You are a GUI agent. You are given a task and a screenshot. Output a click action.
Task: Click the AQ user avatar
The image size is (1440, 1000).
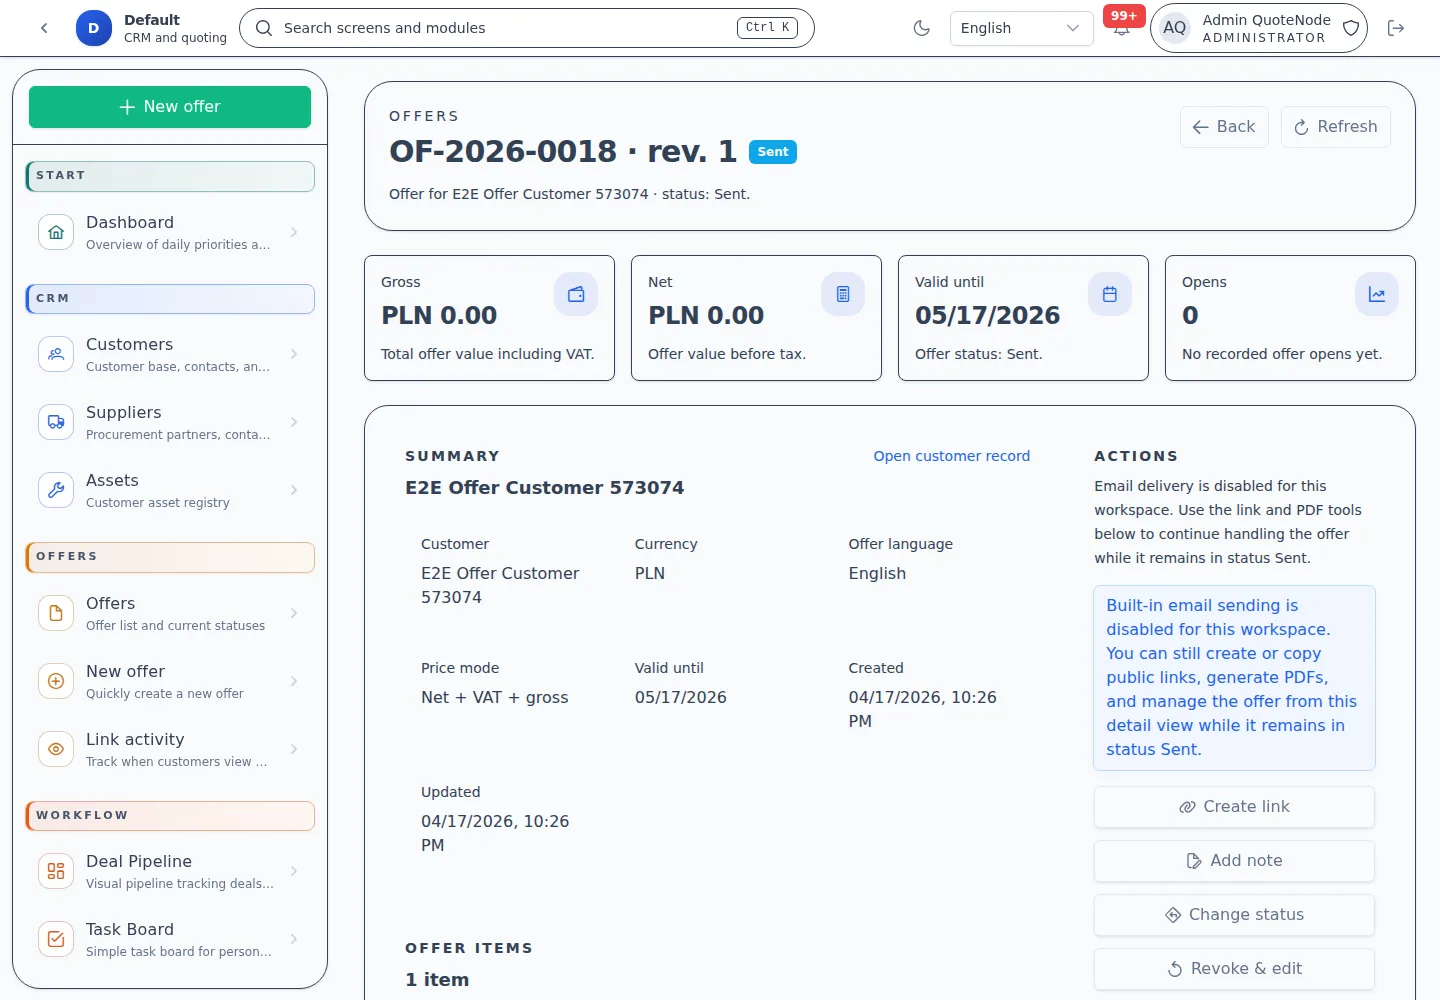[1175, 28]
